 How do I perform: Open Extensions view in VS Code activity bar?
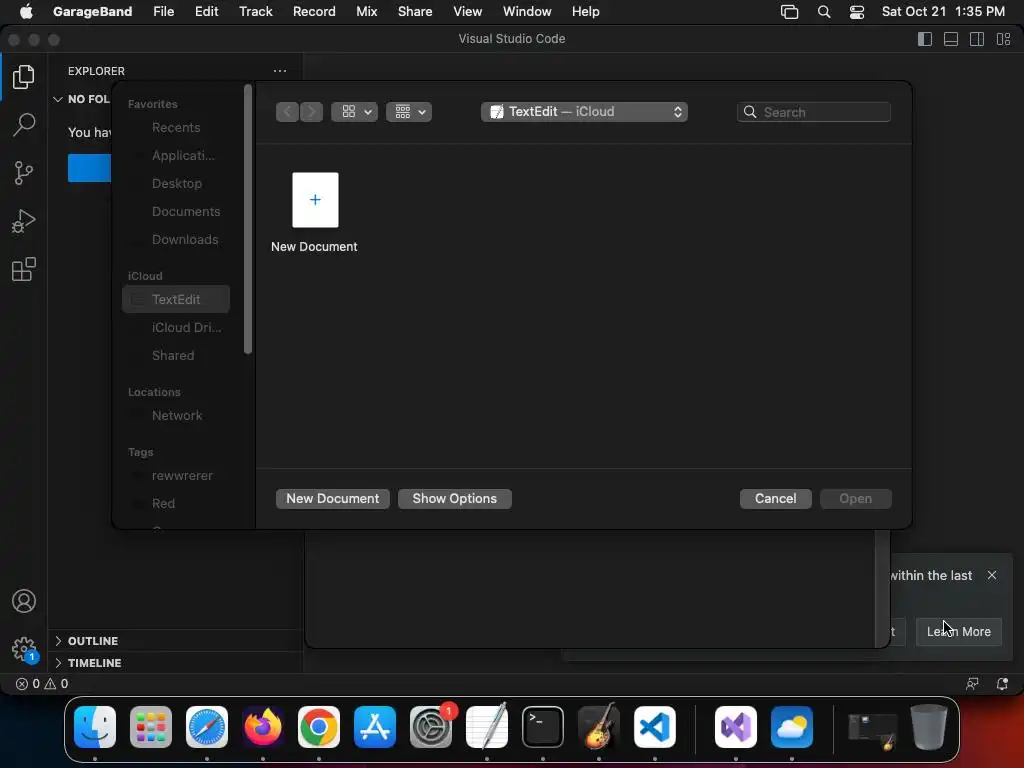click(x=24, y=269)
